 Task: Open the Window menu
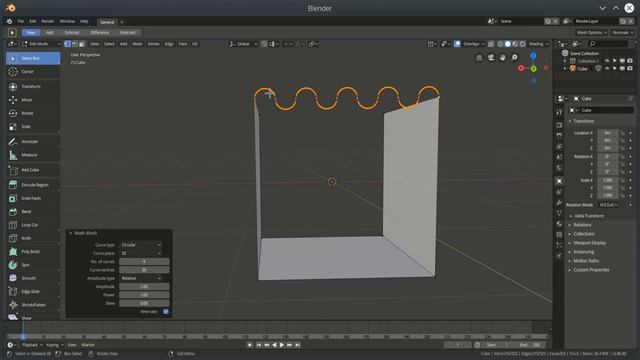[67, 21]
